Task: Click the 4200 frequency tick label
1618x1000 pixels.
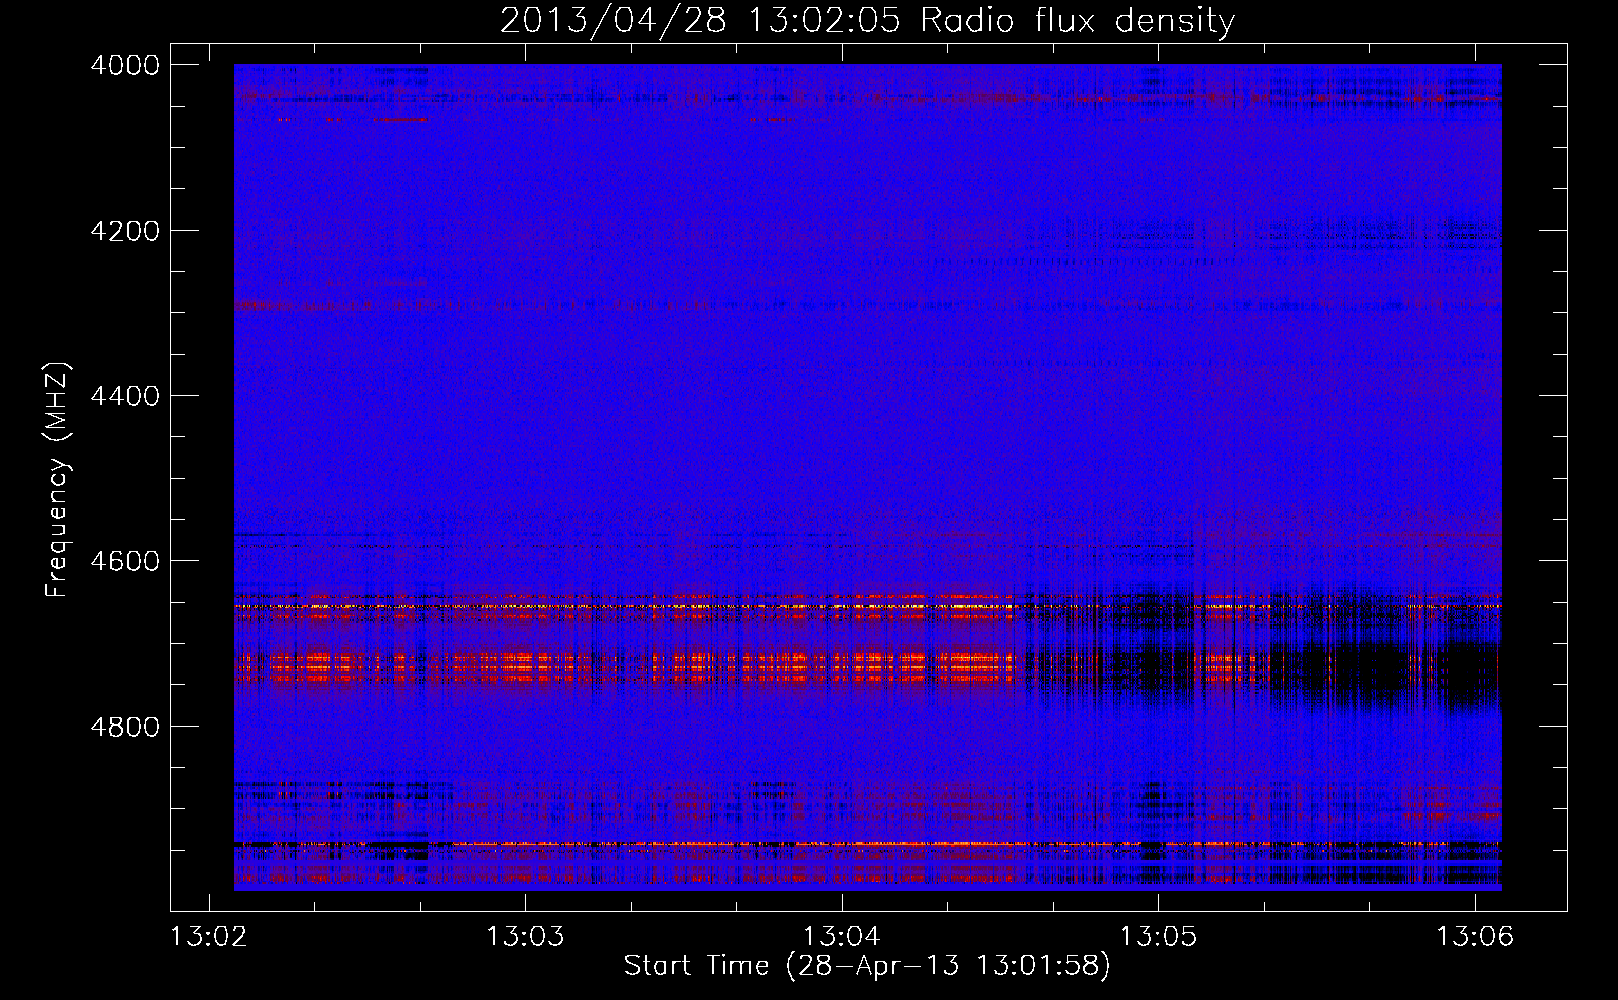Action: 125,231
